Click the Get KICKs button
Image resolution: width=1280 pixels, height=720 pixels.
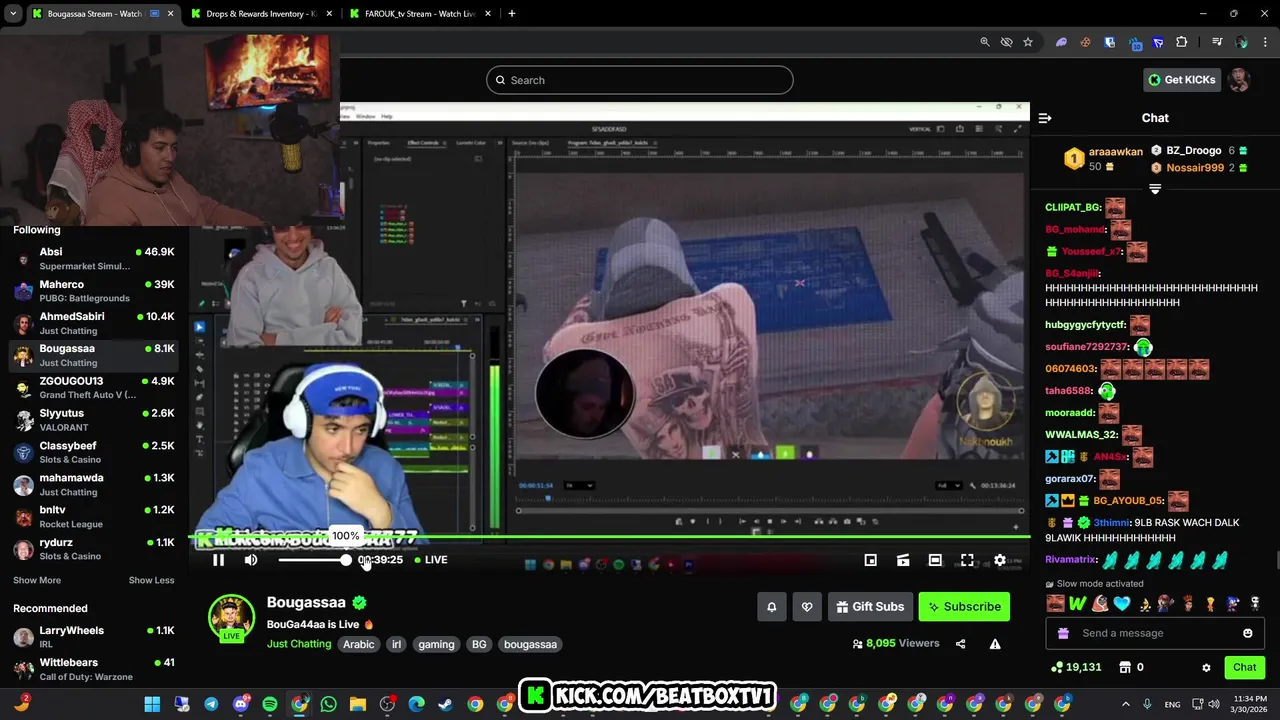pos(1182,80)
